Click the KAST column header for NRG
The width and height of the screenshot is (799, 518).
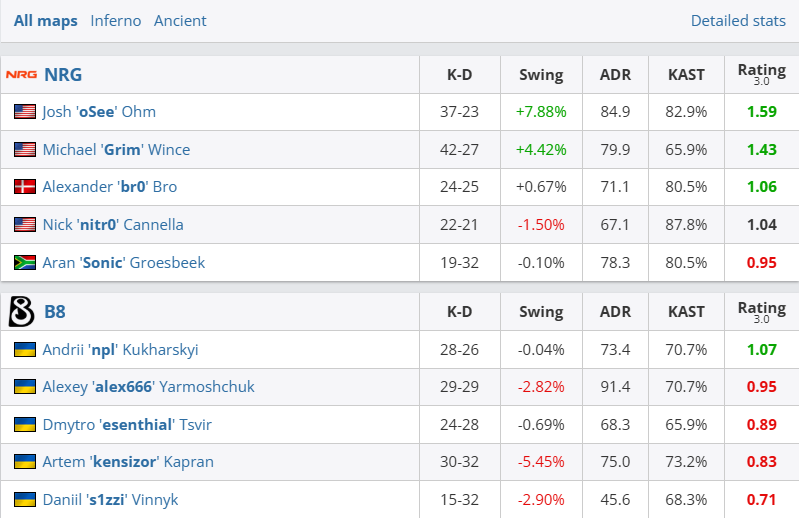(x=686, y=75)
